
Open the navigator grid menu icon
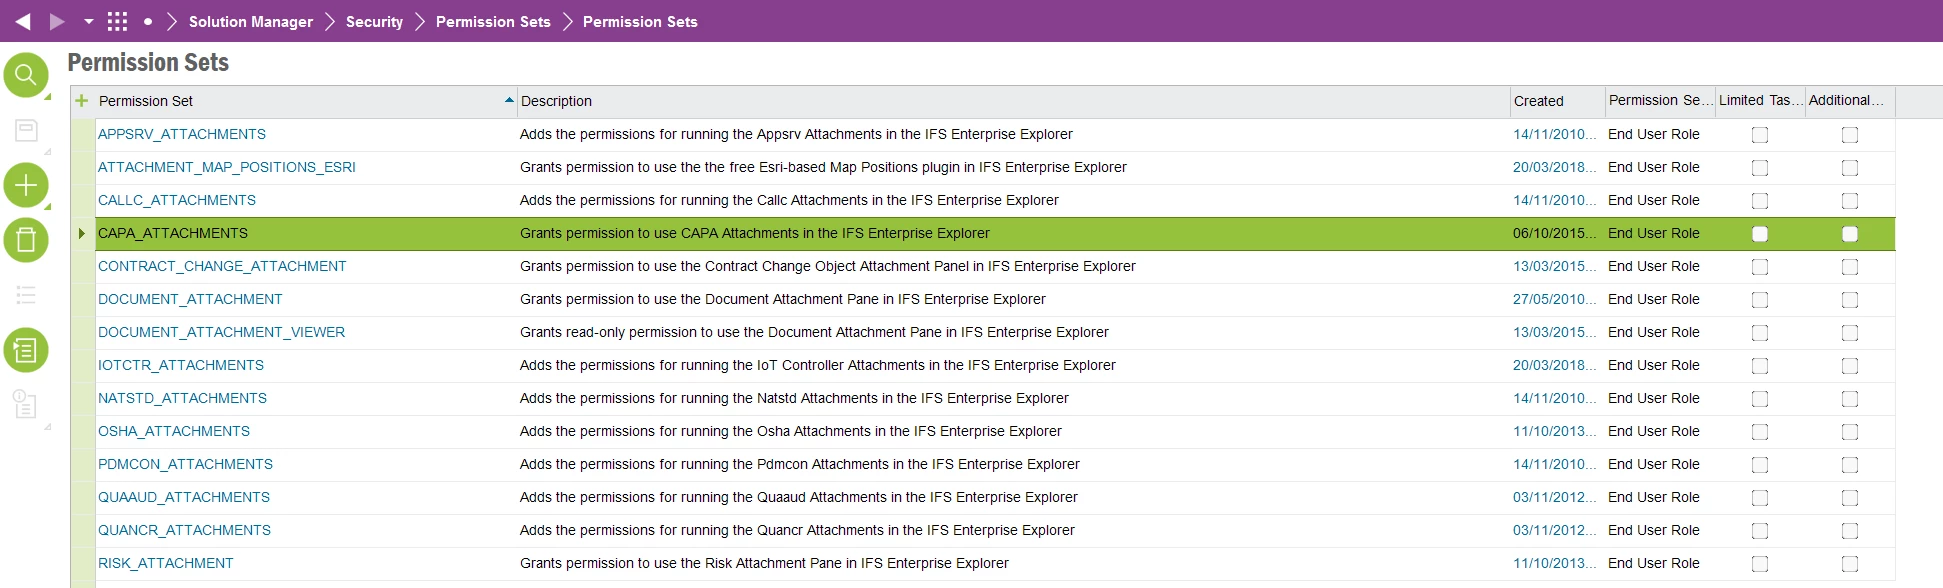(117, 21)
